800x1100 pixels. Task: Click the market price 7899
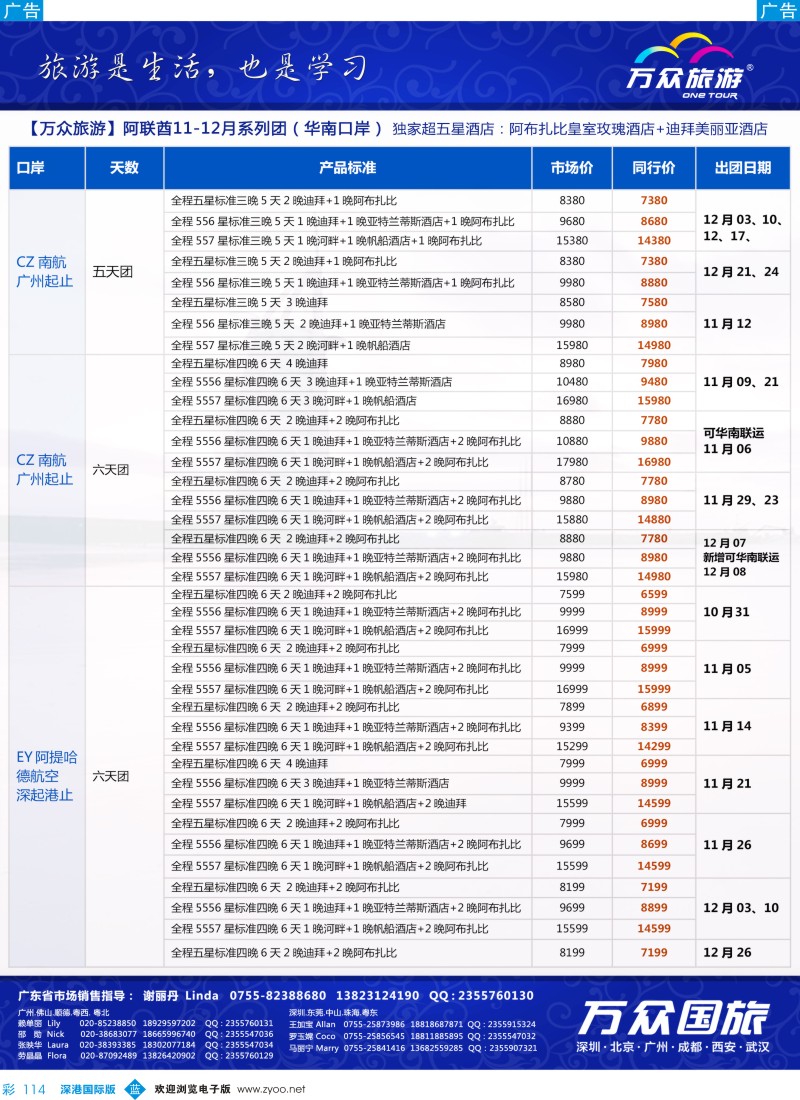pyautogui.click(x=572, y=707)
